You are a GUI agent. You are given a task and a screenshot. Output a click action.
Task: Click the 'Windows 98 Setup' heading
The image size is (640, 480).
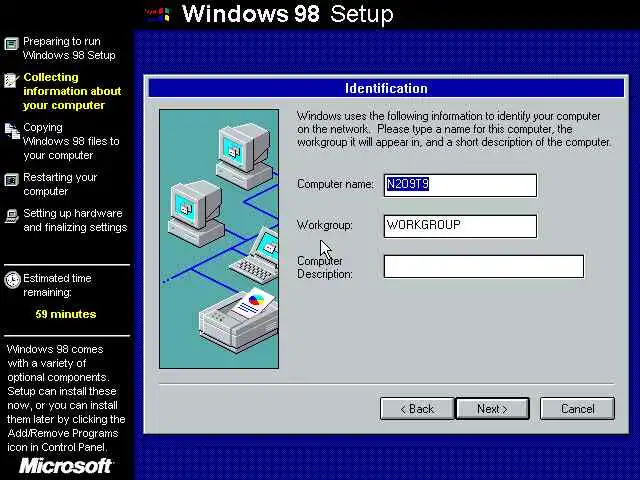[x=287, y=14]
